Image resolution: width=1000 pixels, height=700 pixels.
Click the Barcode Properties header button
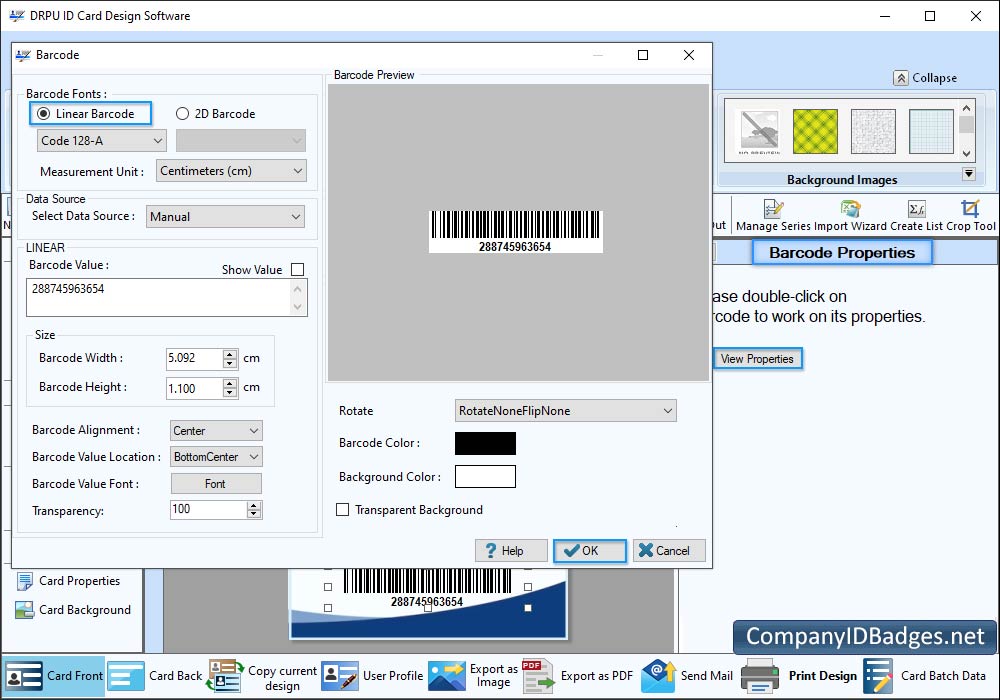coord(842,252)
